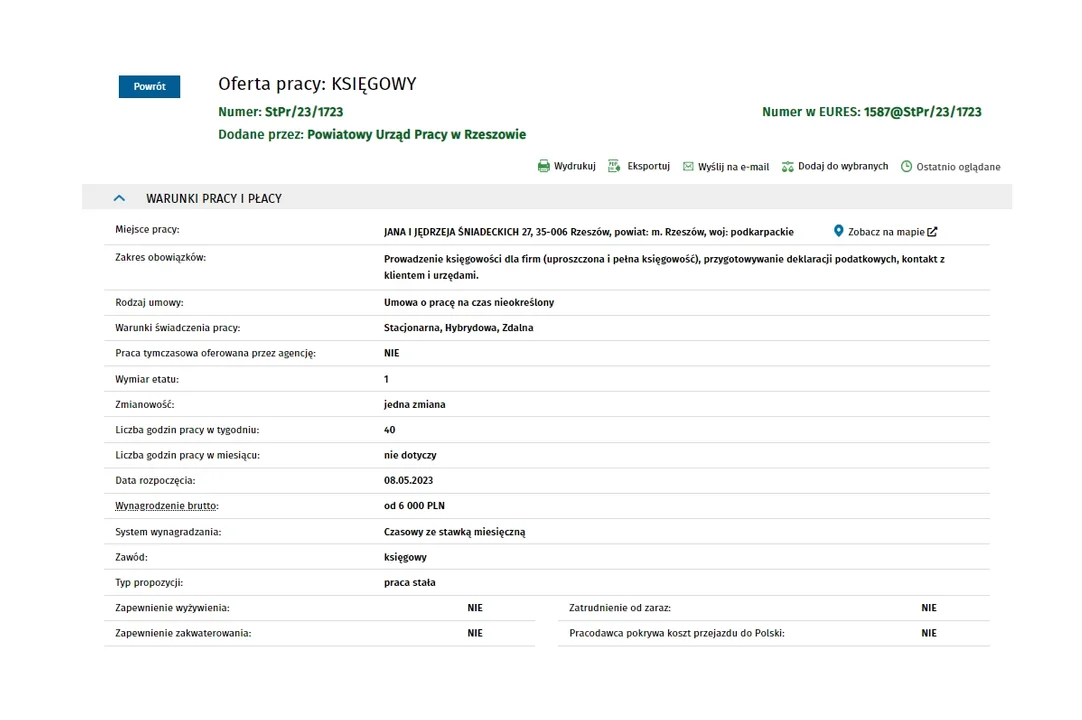The width and height of the screenshot is (1082, 720).
Task: Click the clock icon for Ostatnio oglądane
Action: (907, 166)
